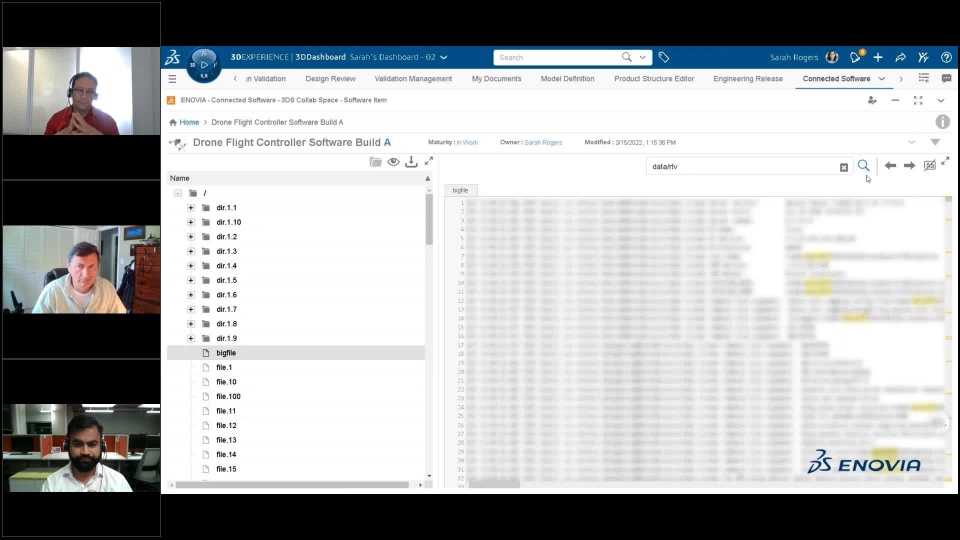Sort by the Name column header
Image resolution: width=960 pixels, height=540 pixels.
click(x=179, y=178)
